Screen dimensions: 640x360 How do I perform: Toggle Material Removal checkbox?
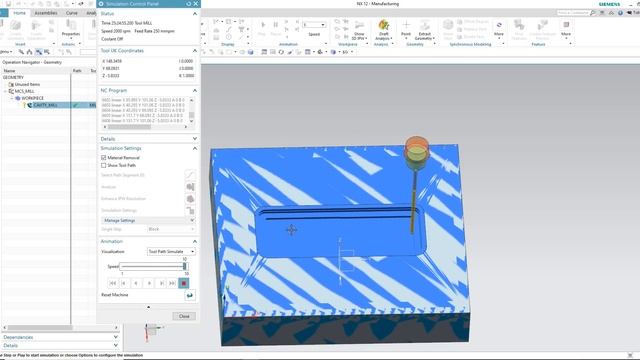[x=104, y=158]
